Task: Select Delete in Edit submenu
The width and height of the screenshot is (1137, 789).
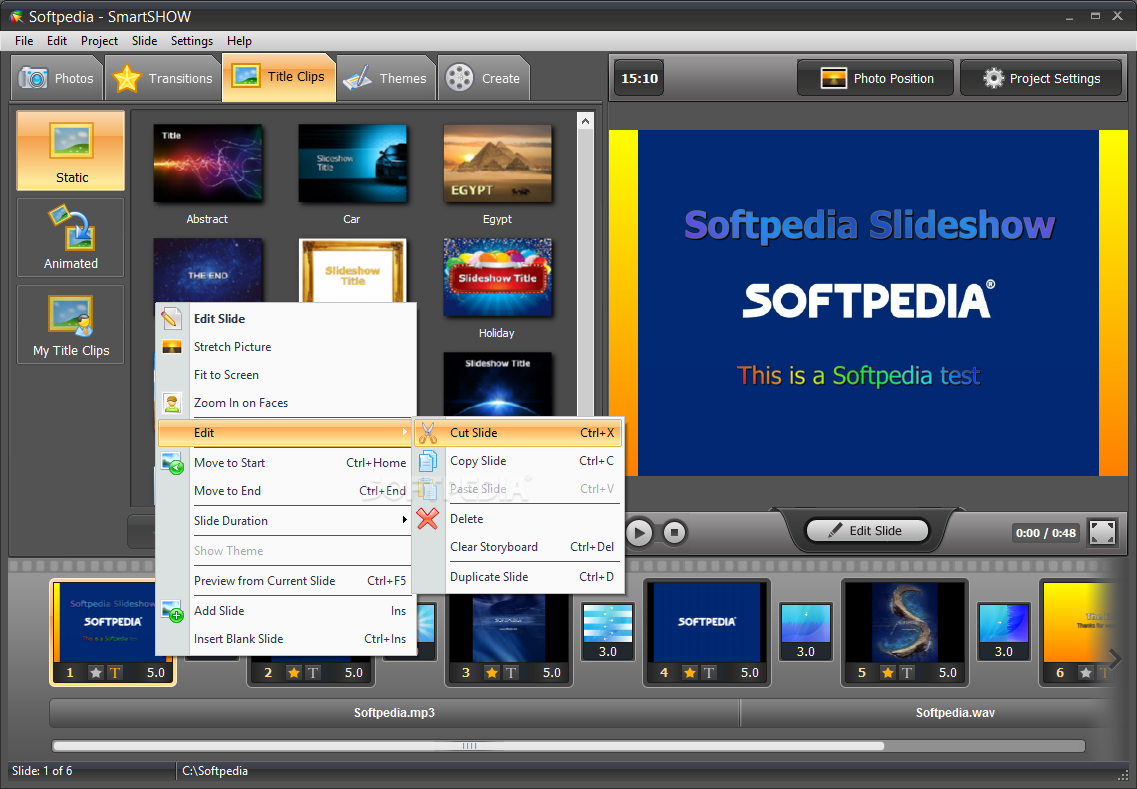Action: click(518, 519)
